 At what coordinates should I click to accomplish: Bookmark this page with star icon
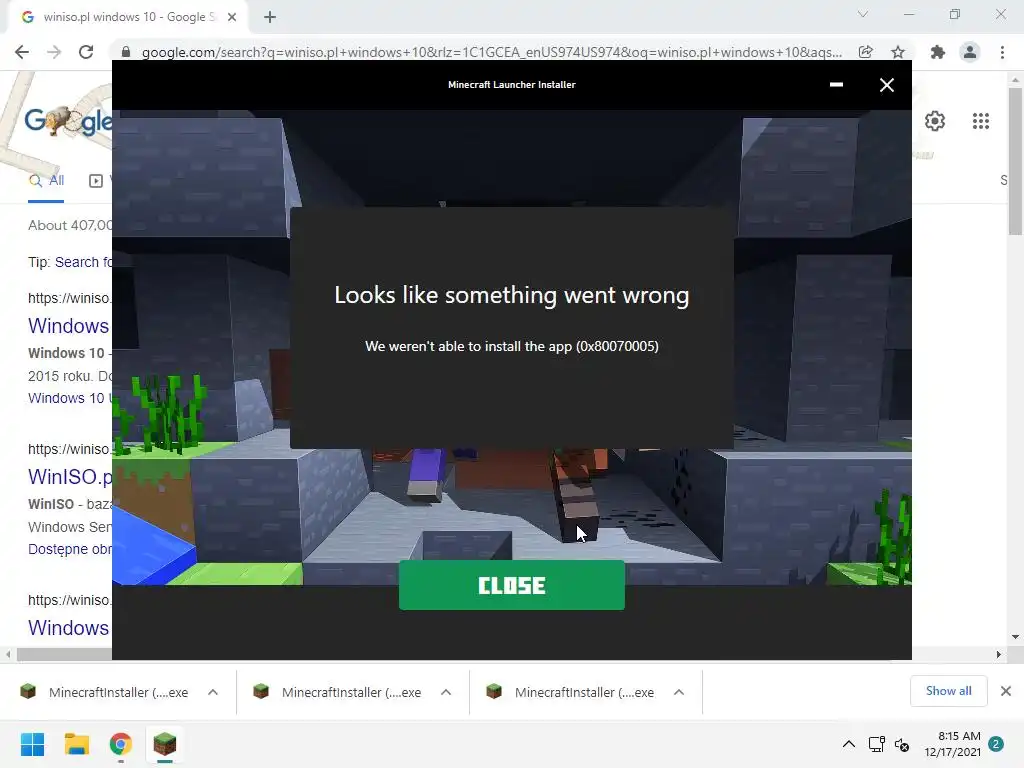coord(898,52)
